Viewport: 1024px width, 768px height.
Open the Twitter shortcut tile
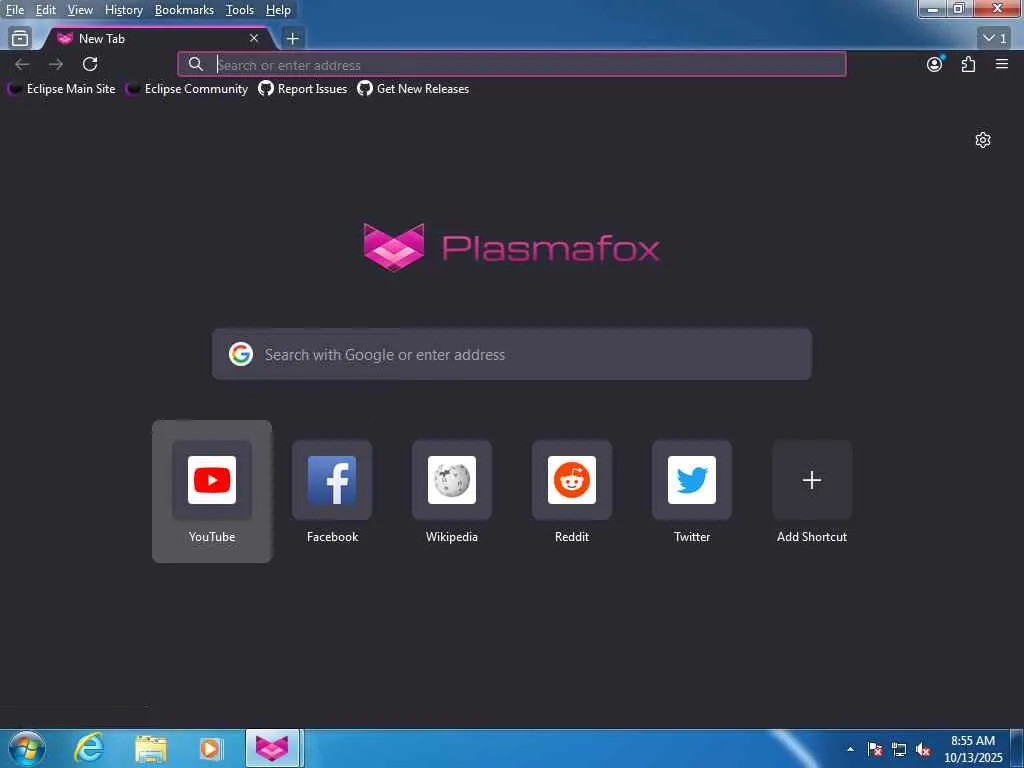click(692, 491)
